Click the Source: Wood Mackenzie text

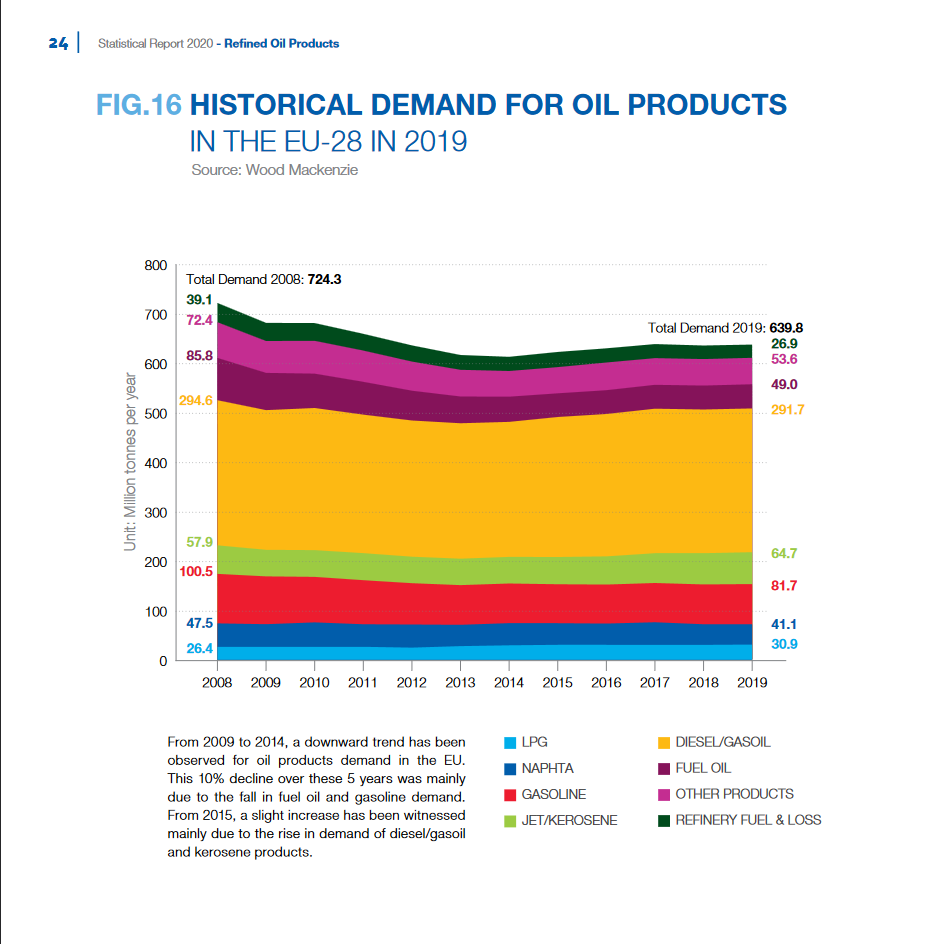(275, 170)
